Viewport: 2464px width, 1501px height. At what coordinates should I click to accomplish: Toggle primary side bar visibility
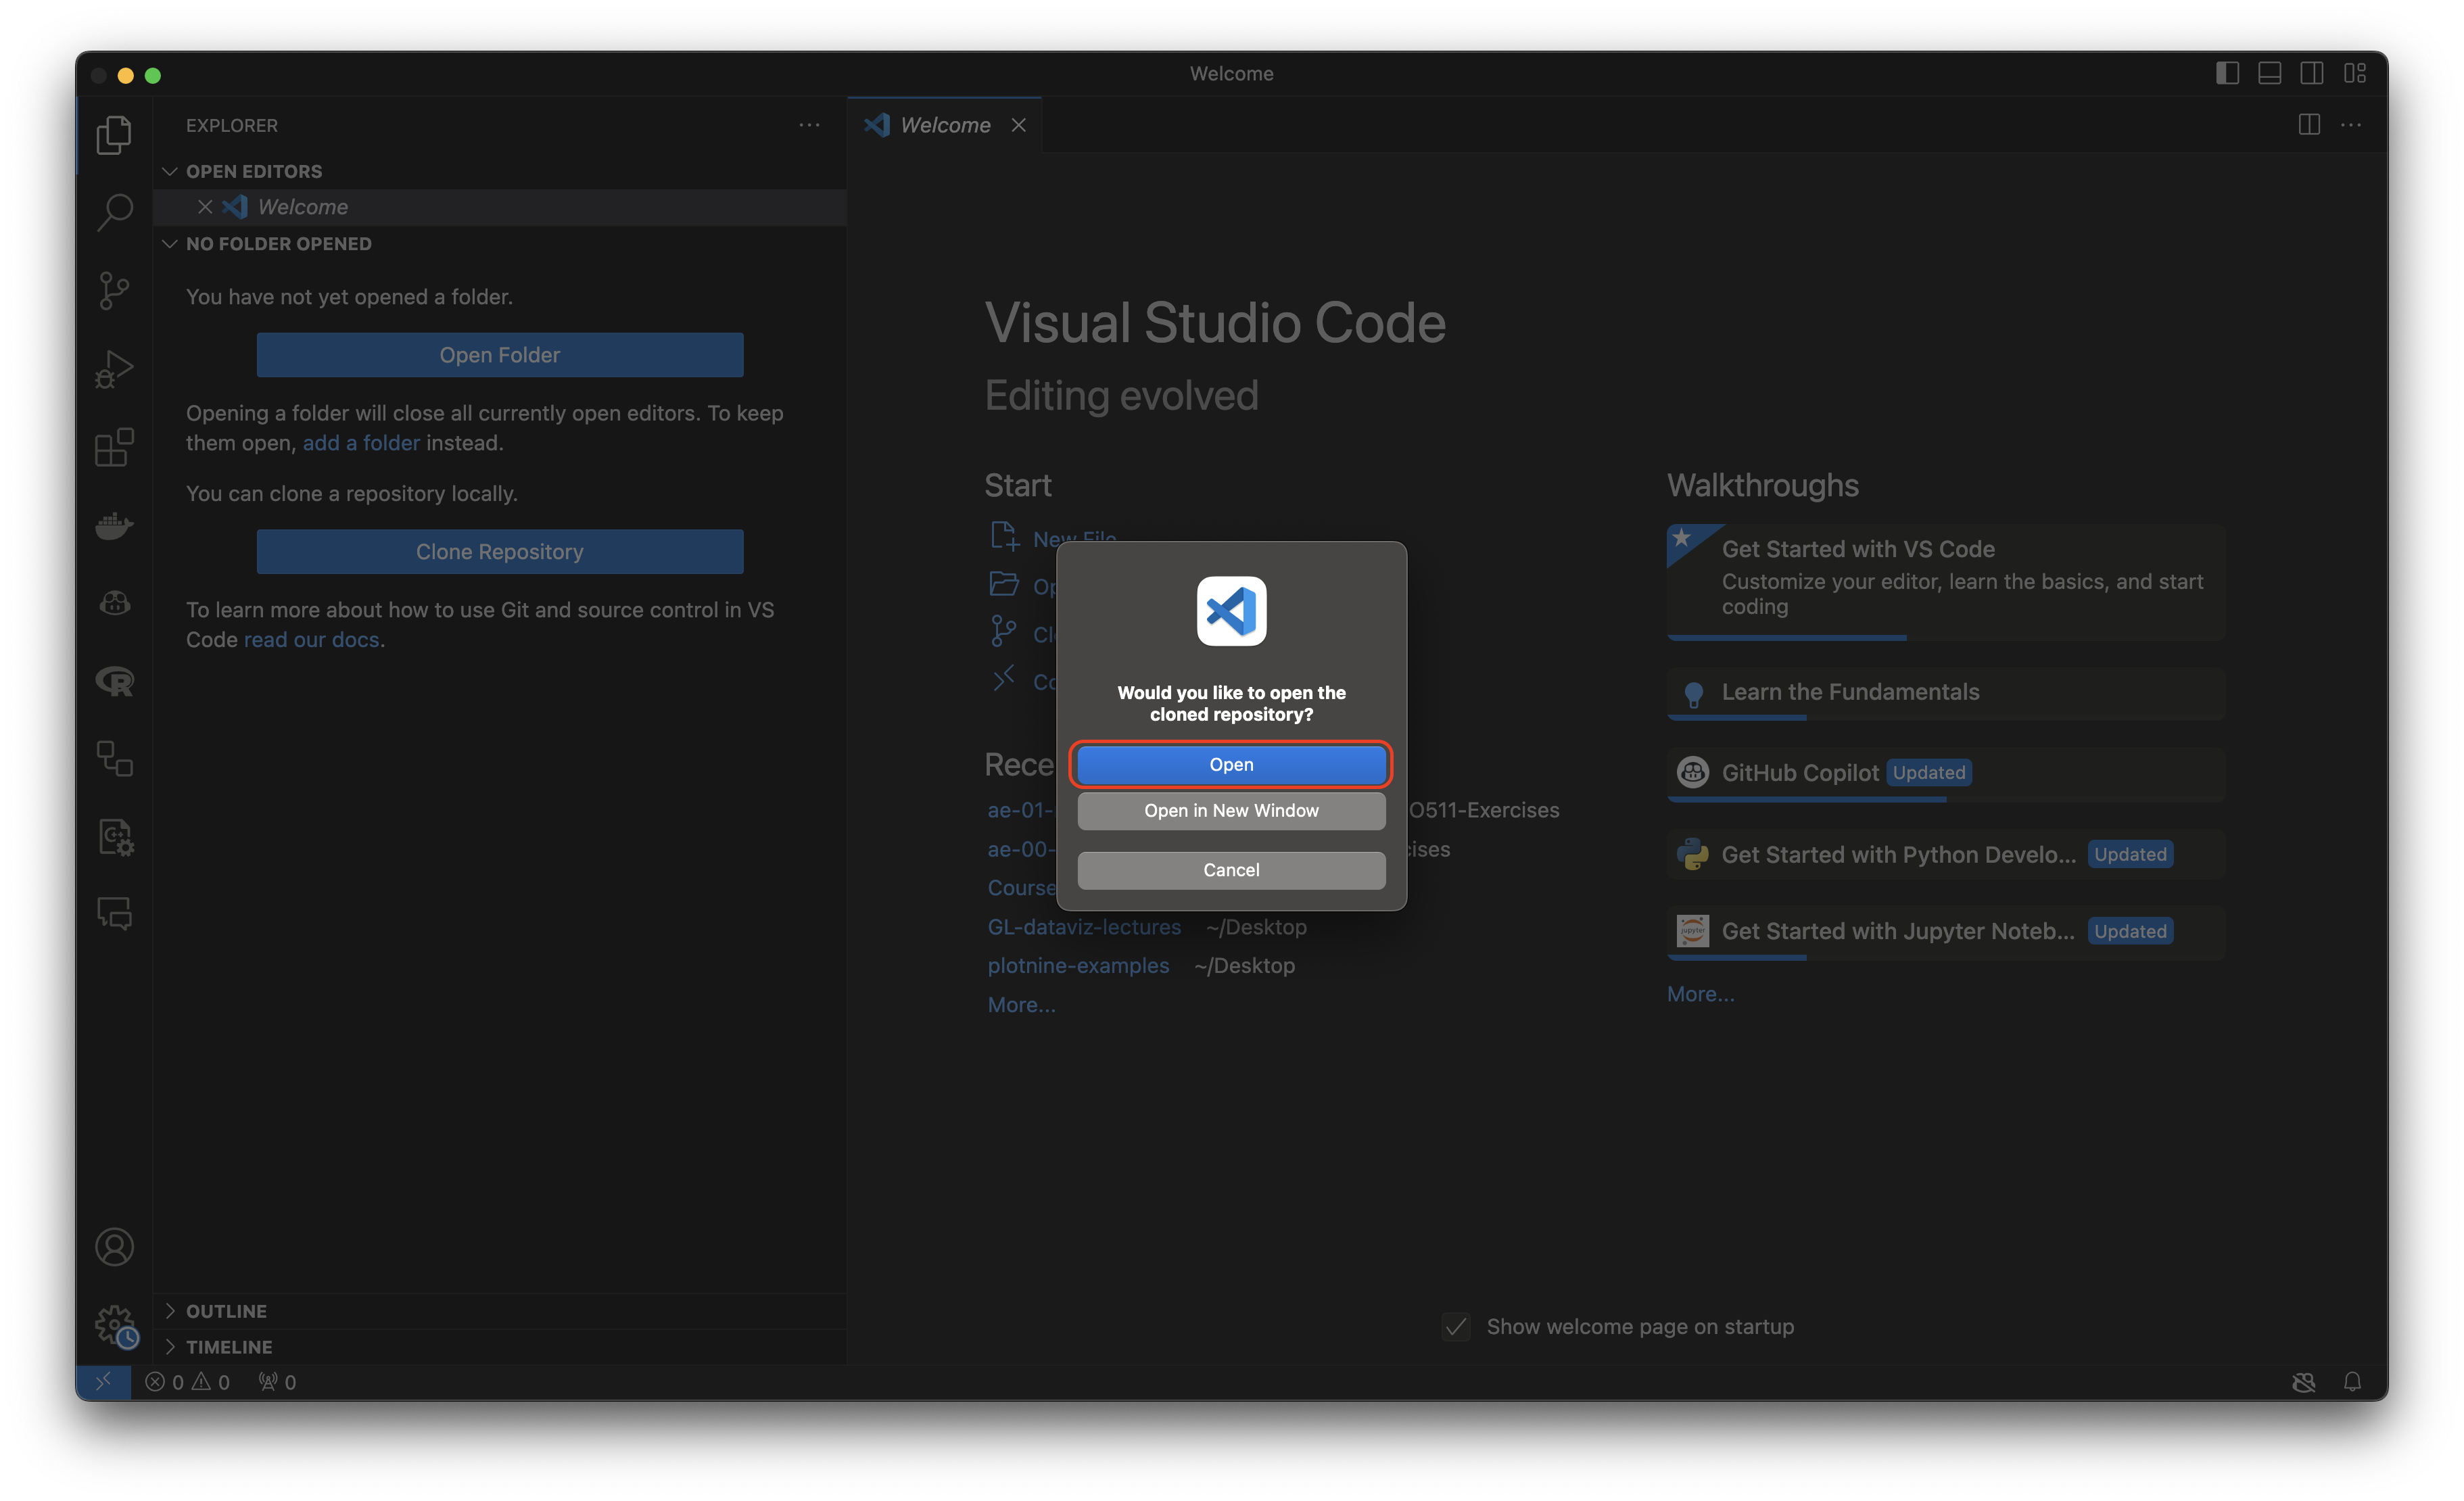2227,73
